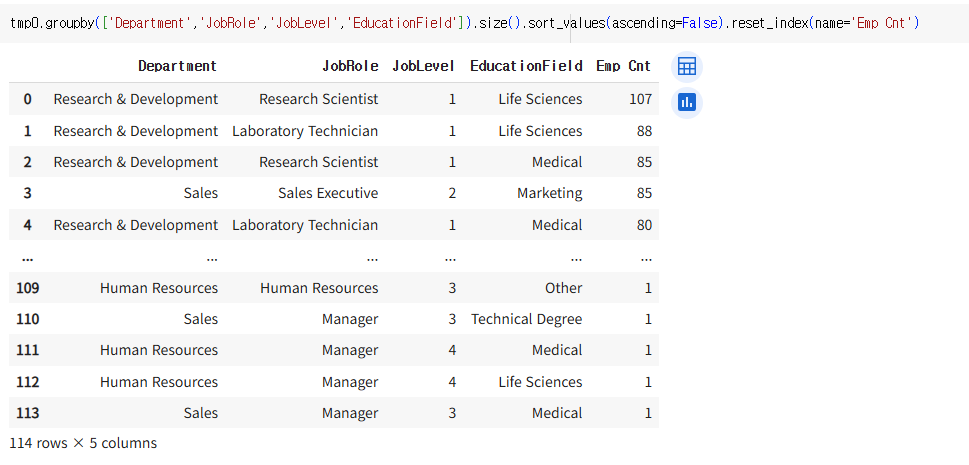Click the JobRole column header

pyautogui.click(x=350, y=66)
